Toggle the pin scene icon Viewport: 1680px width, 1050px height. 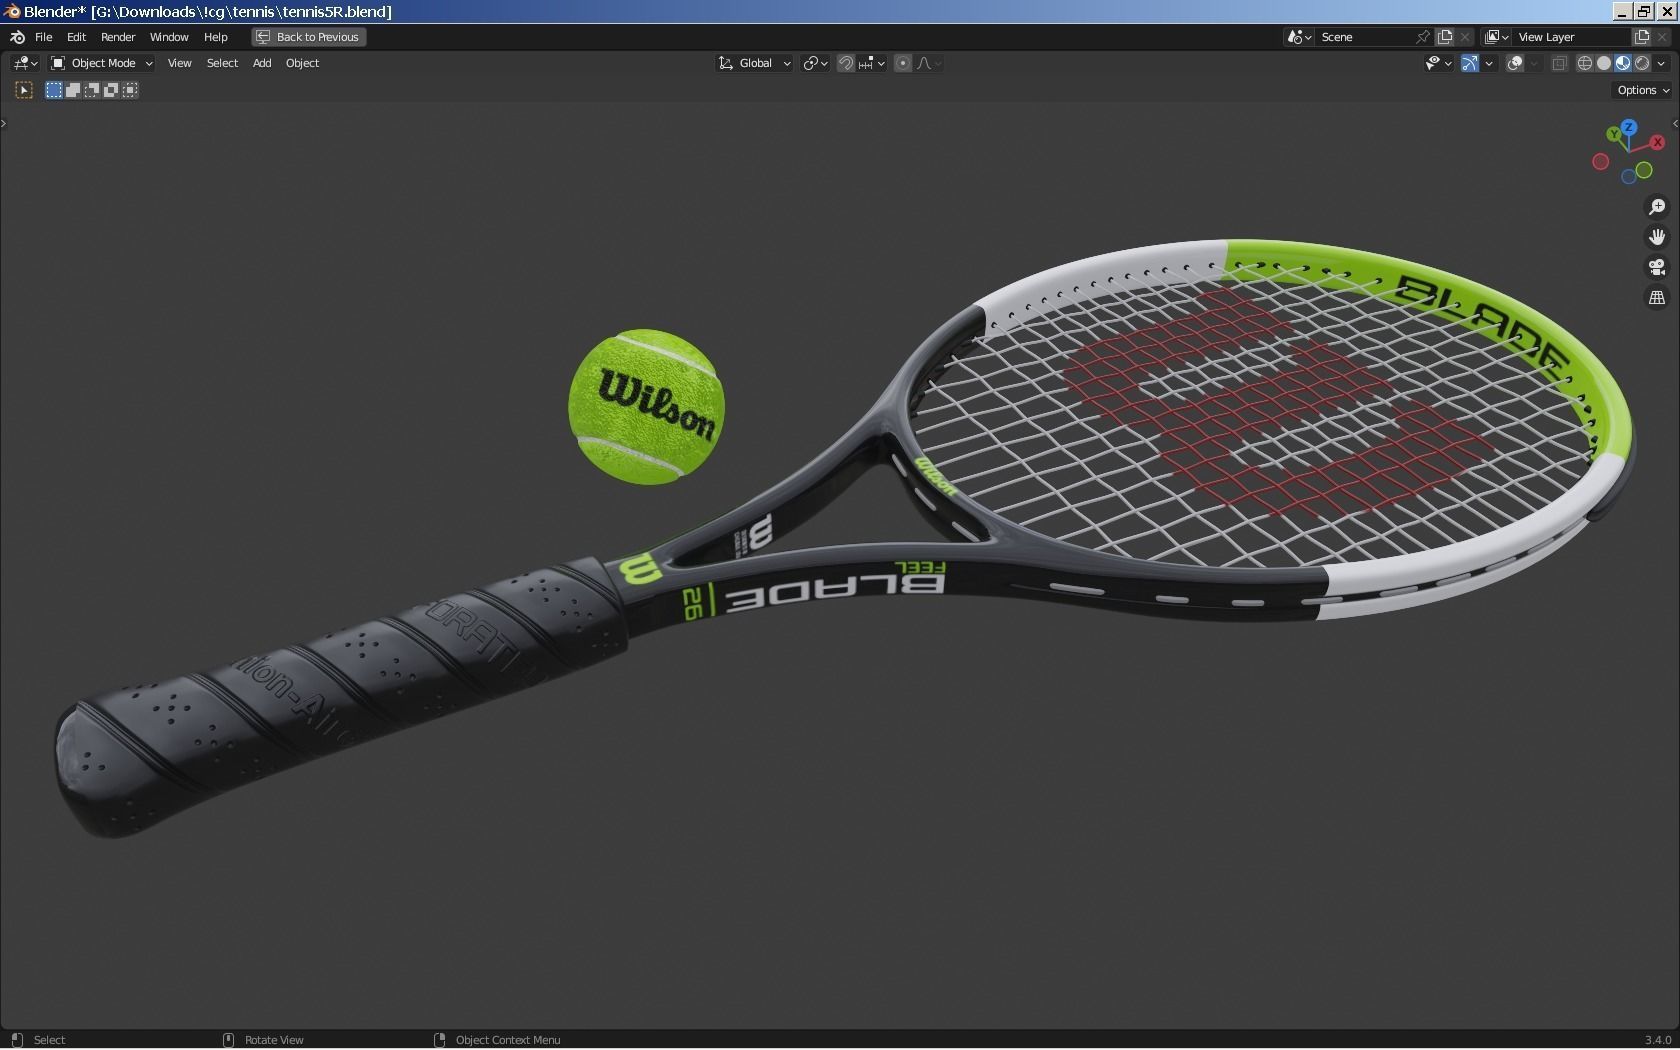(1423, 37)
